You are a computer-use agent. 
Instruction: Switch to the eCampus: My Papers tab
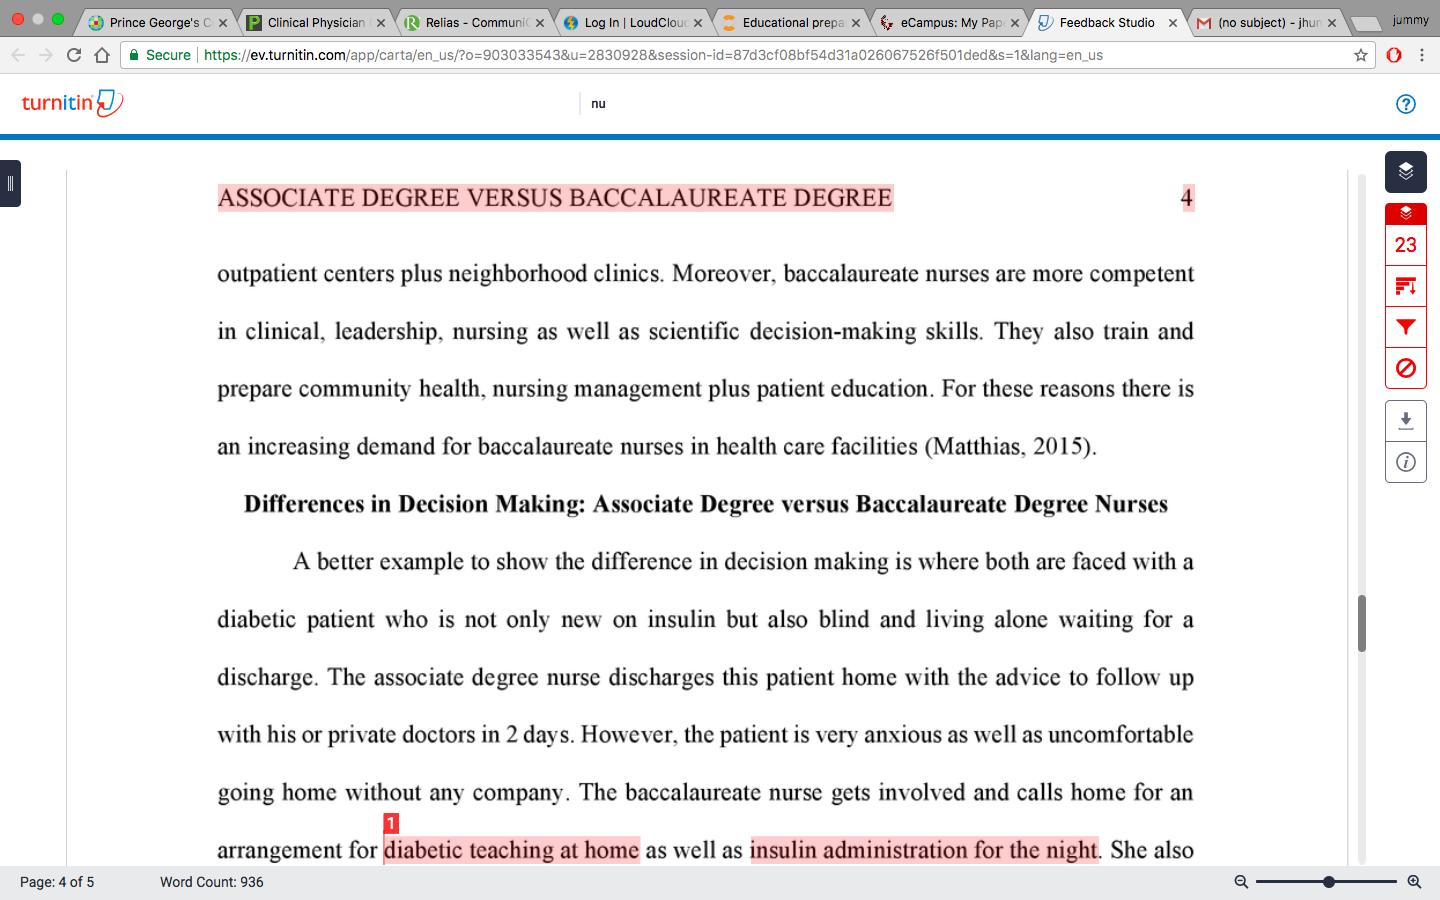(x=951, y=22)
